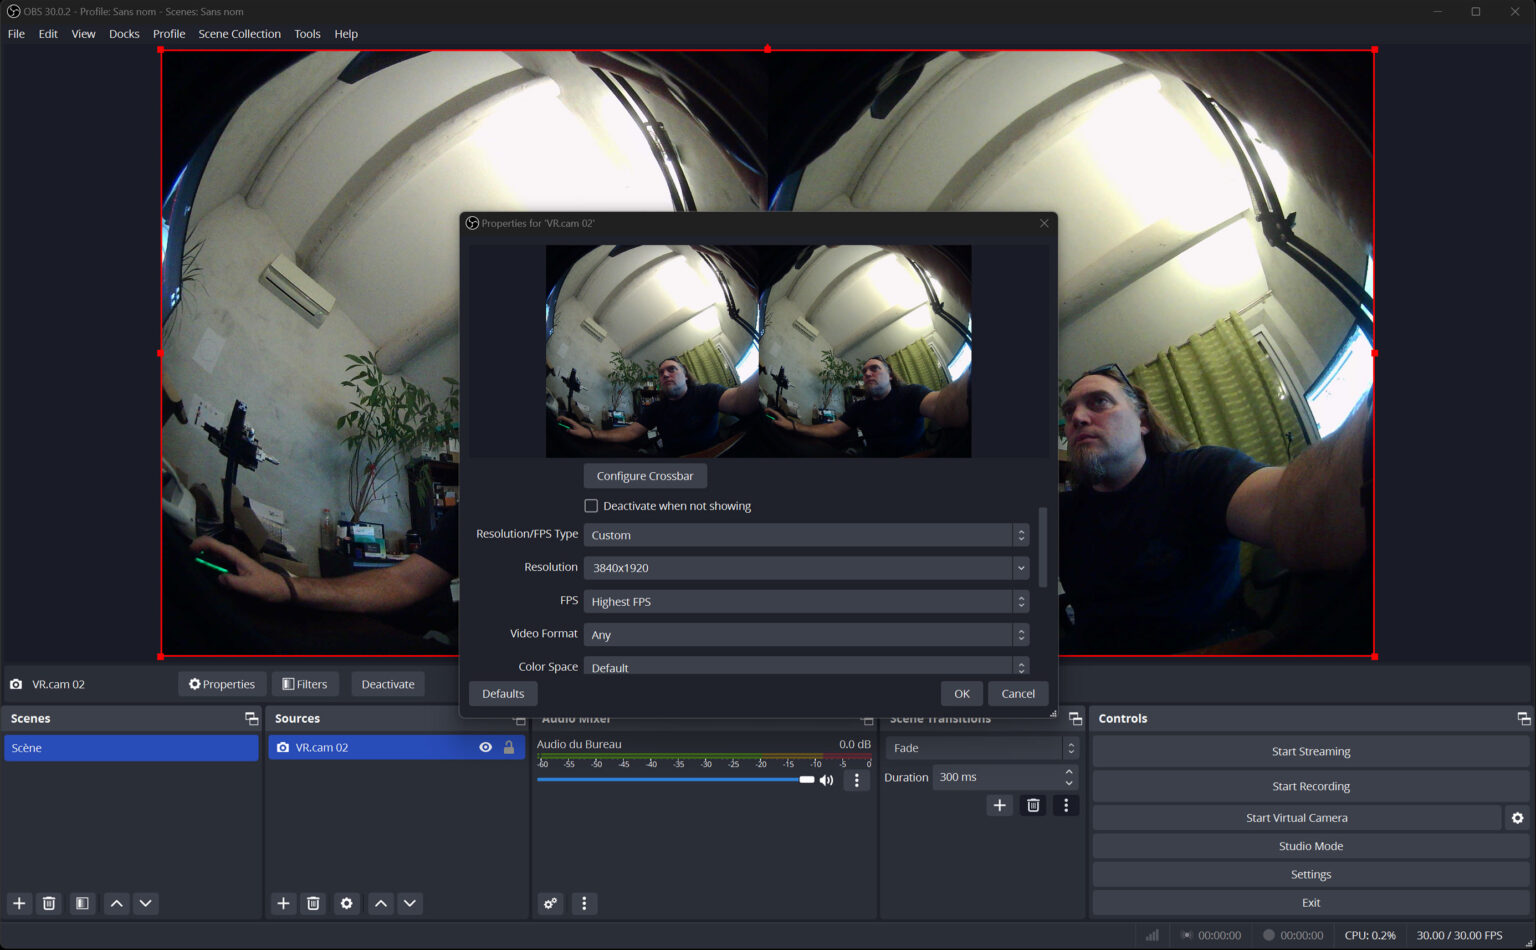Check Deactivate when not showing
The height and width of the screenshot is (950, 1536).
point(590,505)
